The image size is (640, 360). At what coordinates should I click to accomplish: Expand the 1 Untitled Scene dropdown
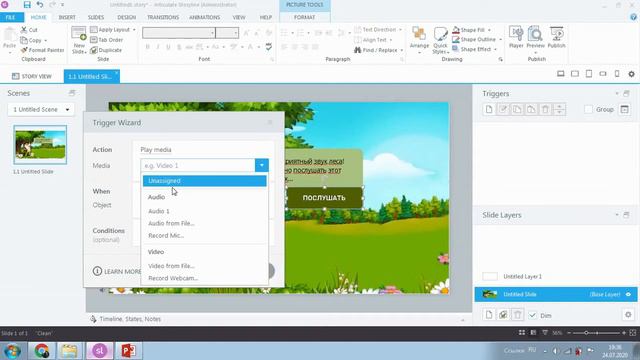coord(41,109)
